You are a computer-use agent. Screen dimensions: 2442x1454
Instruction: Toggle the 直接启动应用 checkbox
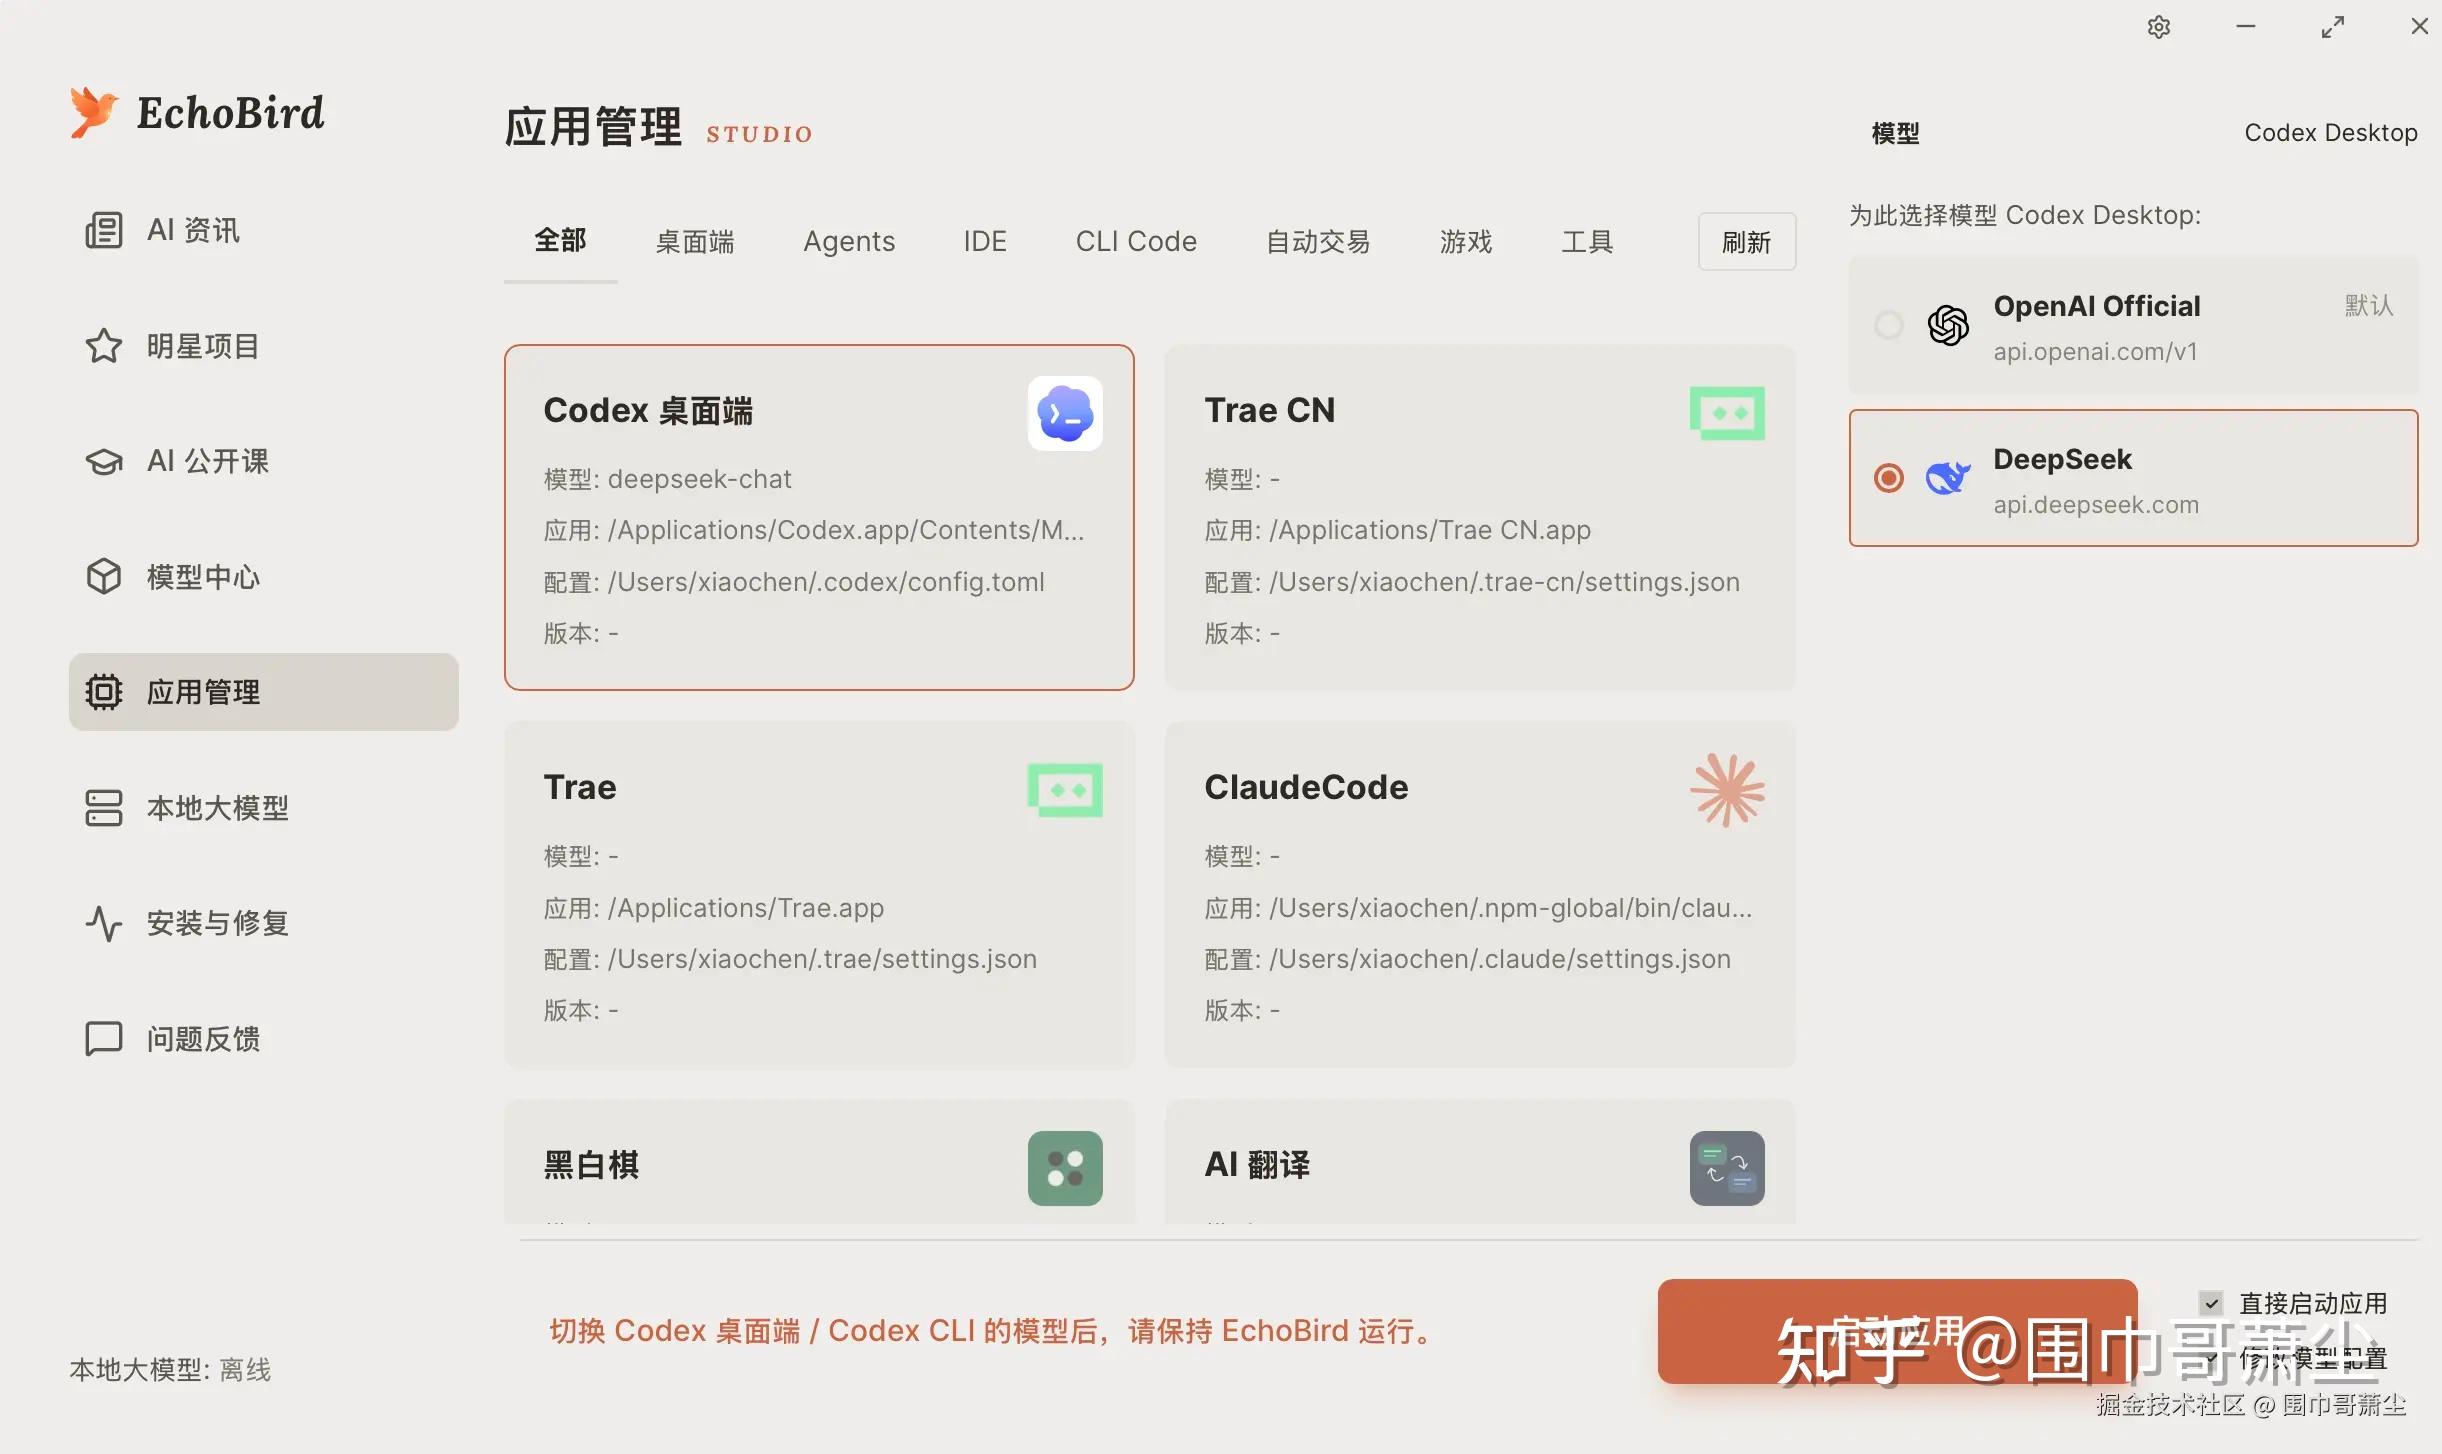point(2211,1303)
